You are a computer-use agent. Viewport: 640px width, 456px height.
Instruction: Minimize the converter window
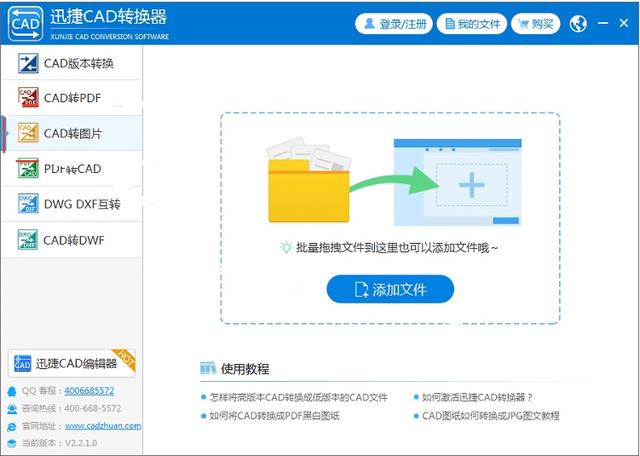pos(603,23)
